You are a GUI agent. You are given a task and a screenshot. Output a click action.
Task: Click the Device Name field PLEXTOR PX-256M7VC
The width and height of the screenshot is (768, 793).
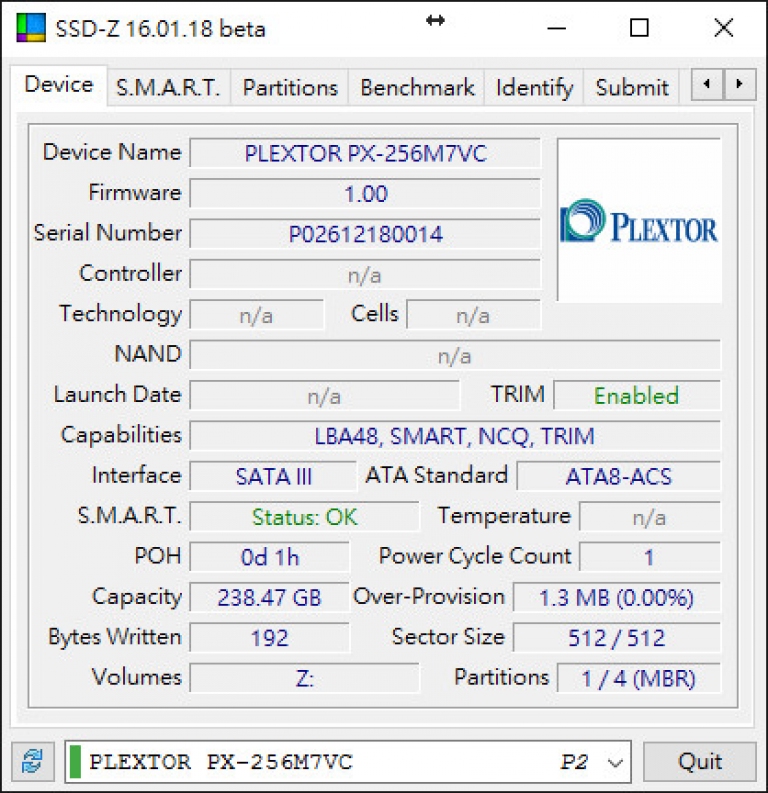pos(365,153)
